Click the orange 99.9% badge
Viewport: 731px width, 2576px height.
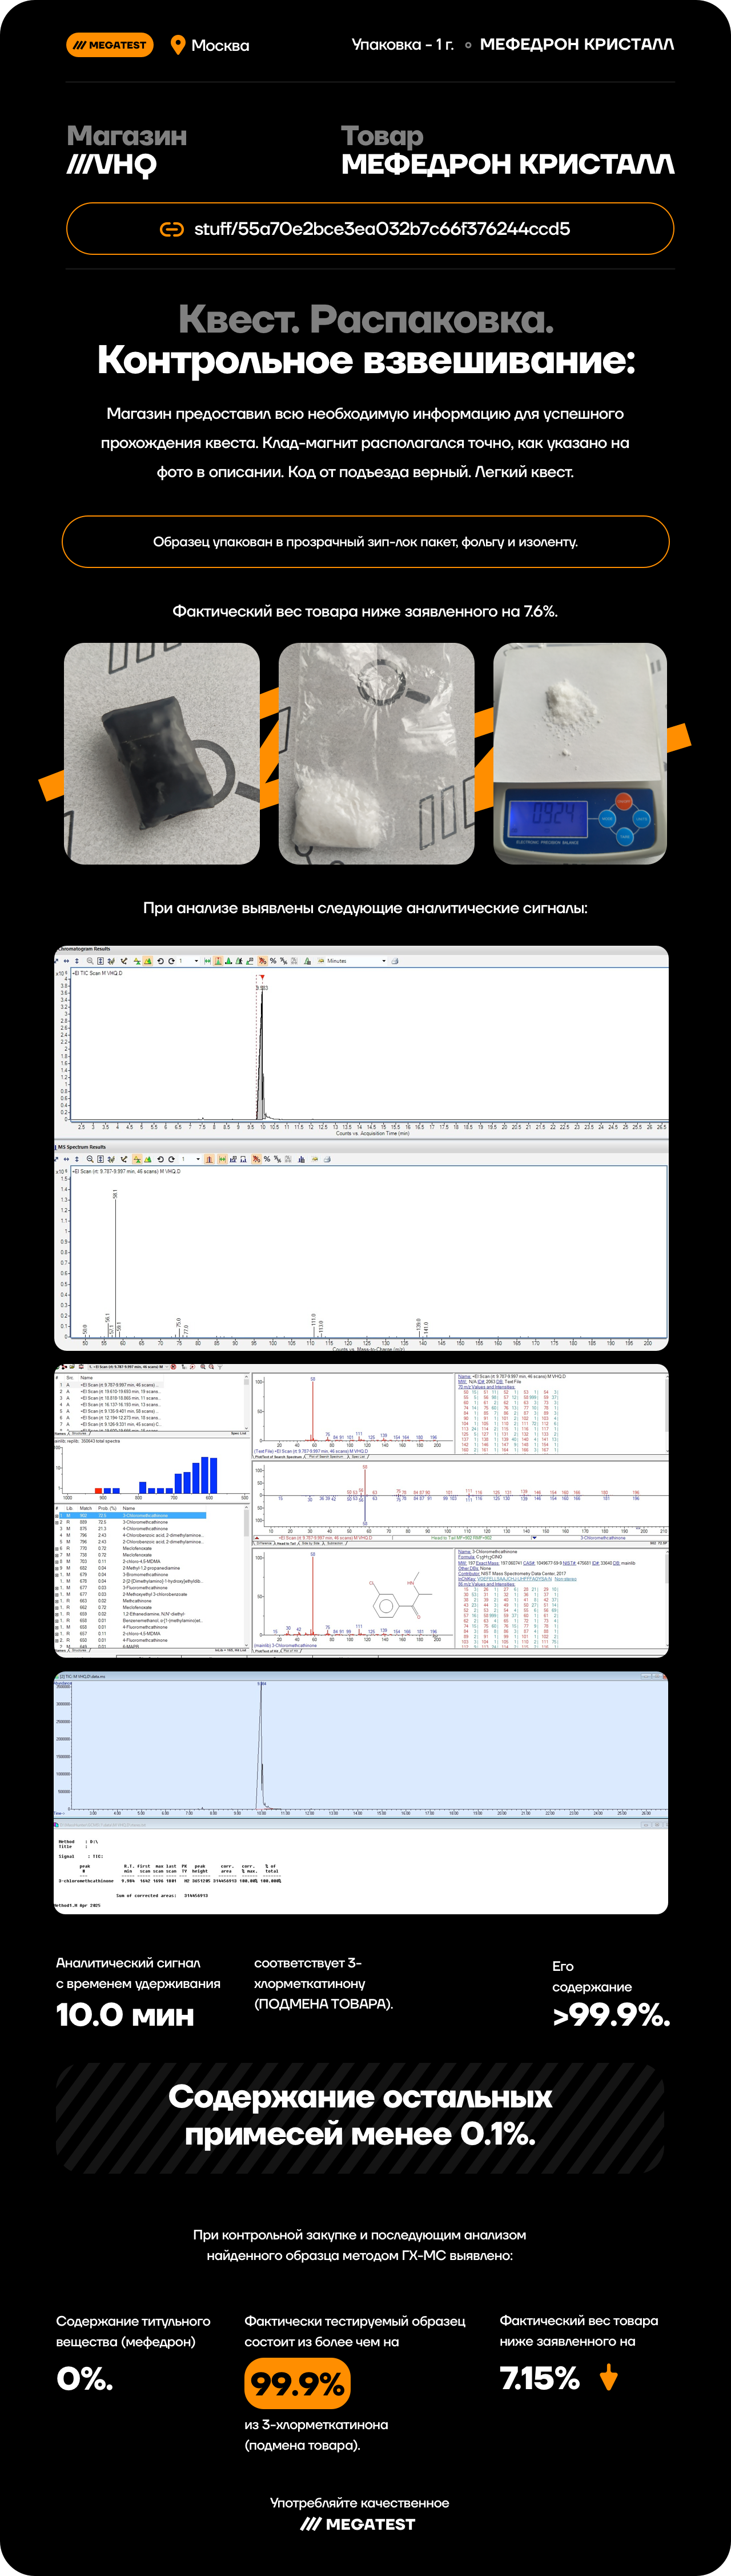coord(297,2384)
